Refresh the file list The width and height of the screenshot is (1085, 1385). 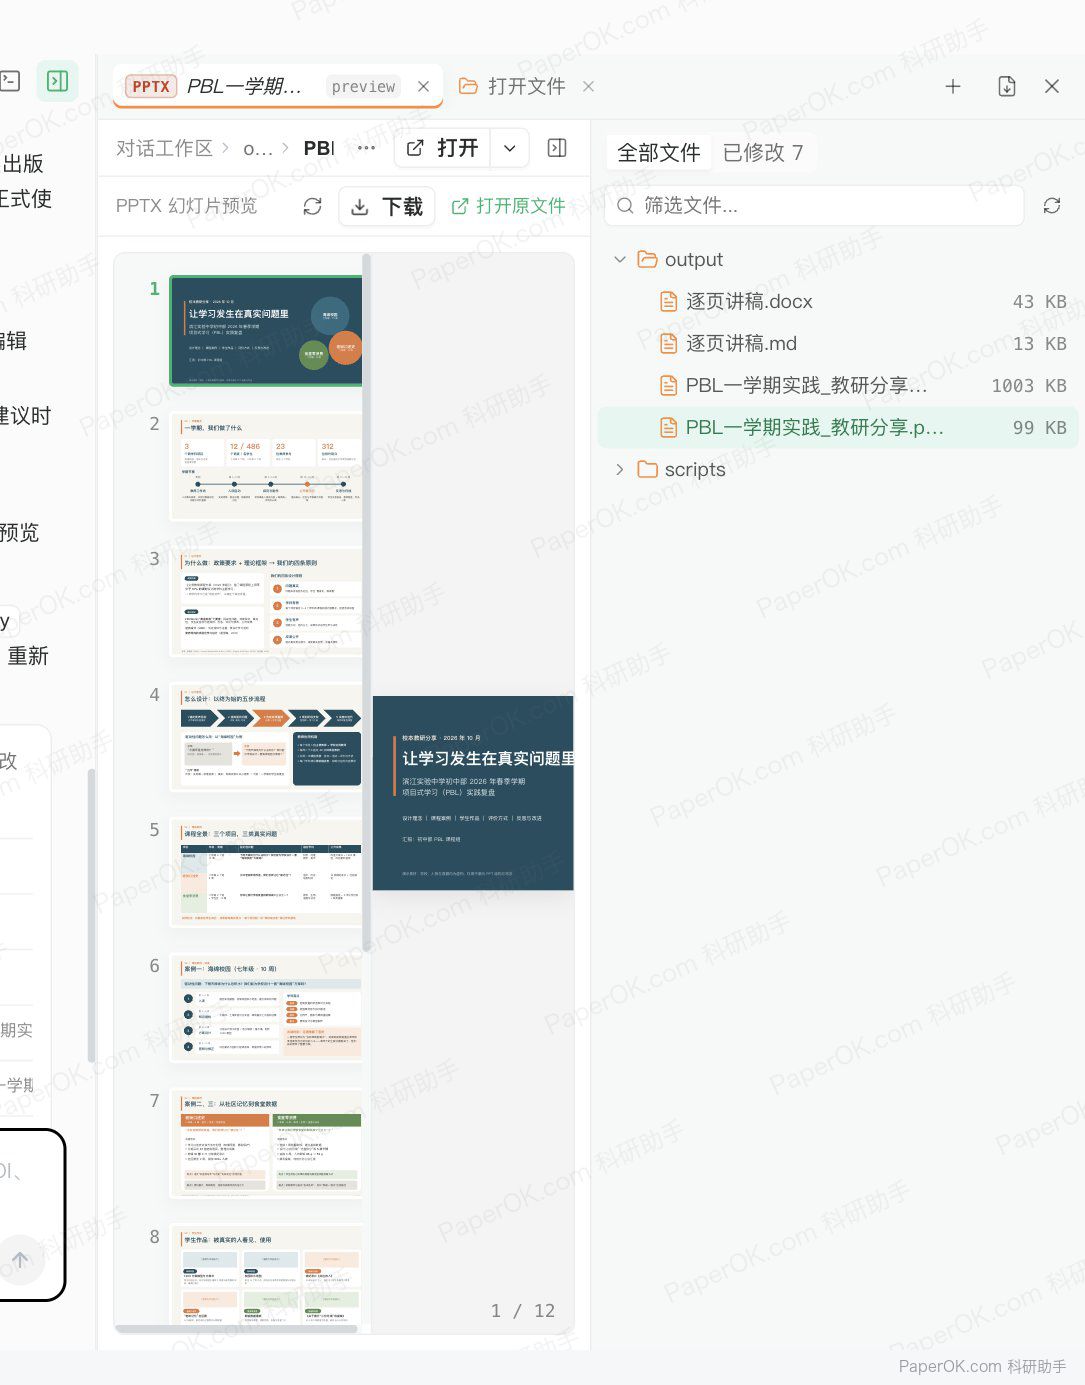pos(1052,205)
